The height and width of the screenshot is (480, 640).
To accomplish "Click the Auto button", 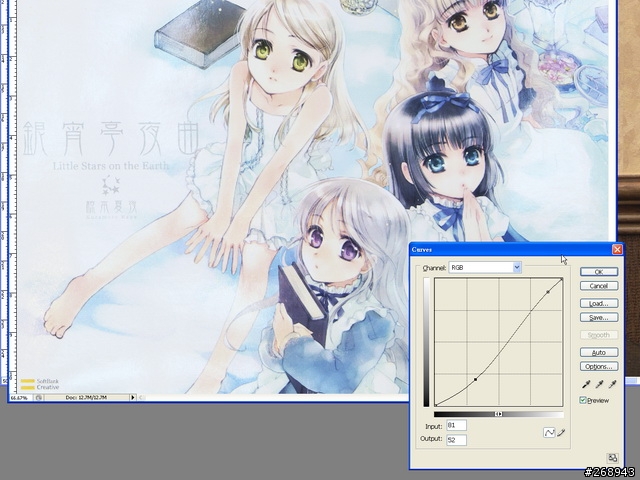I will pyautogui.click(x=599, y=352).
